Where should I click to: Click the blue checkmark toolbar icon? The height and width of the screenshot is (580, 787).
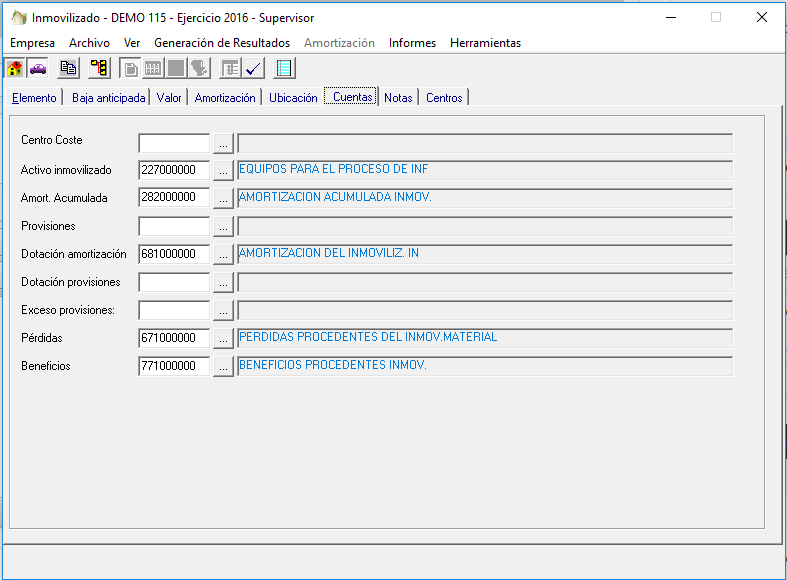pos(253,68)
